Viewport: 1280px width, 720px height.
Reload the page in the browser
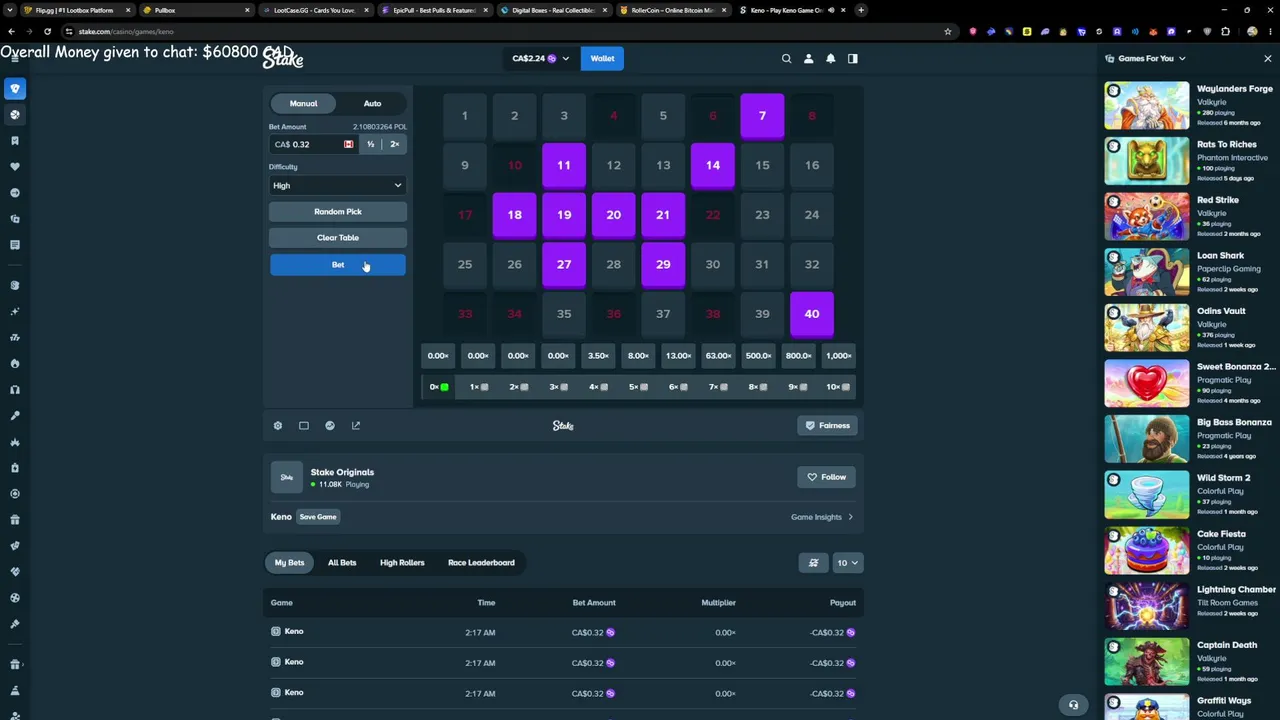(47, 31)
